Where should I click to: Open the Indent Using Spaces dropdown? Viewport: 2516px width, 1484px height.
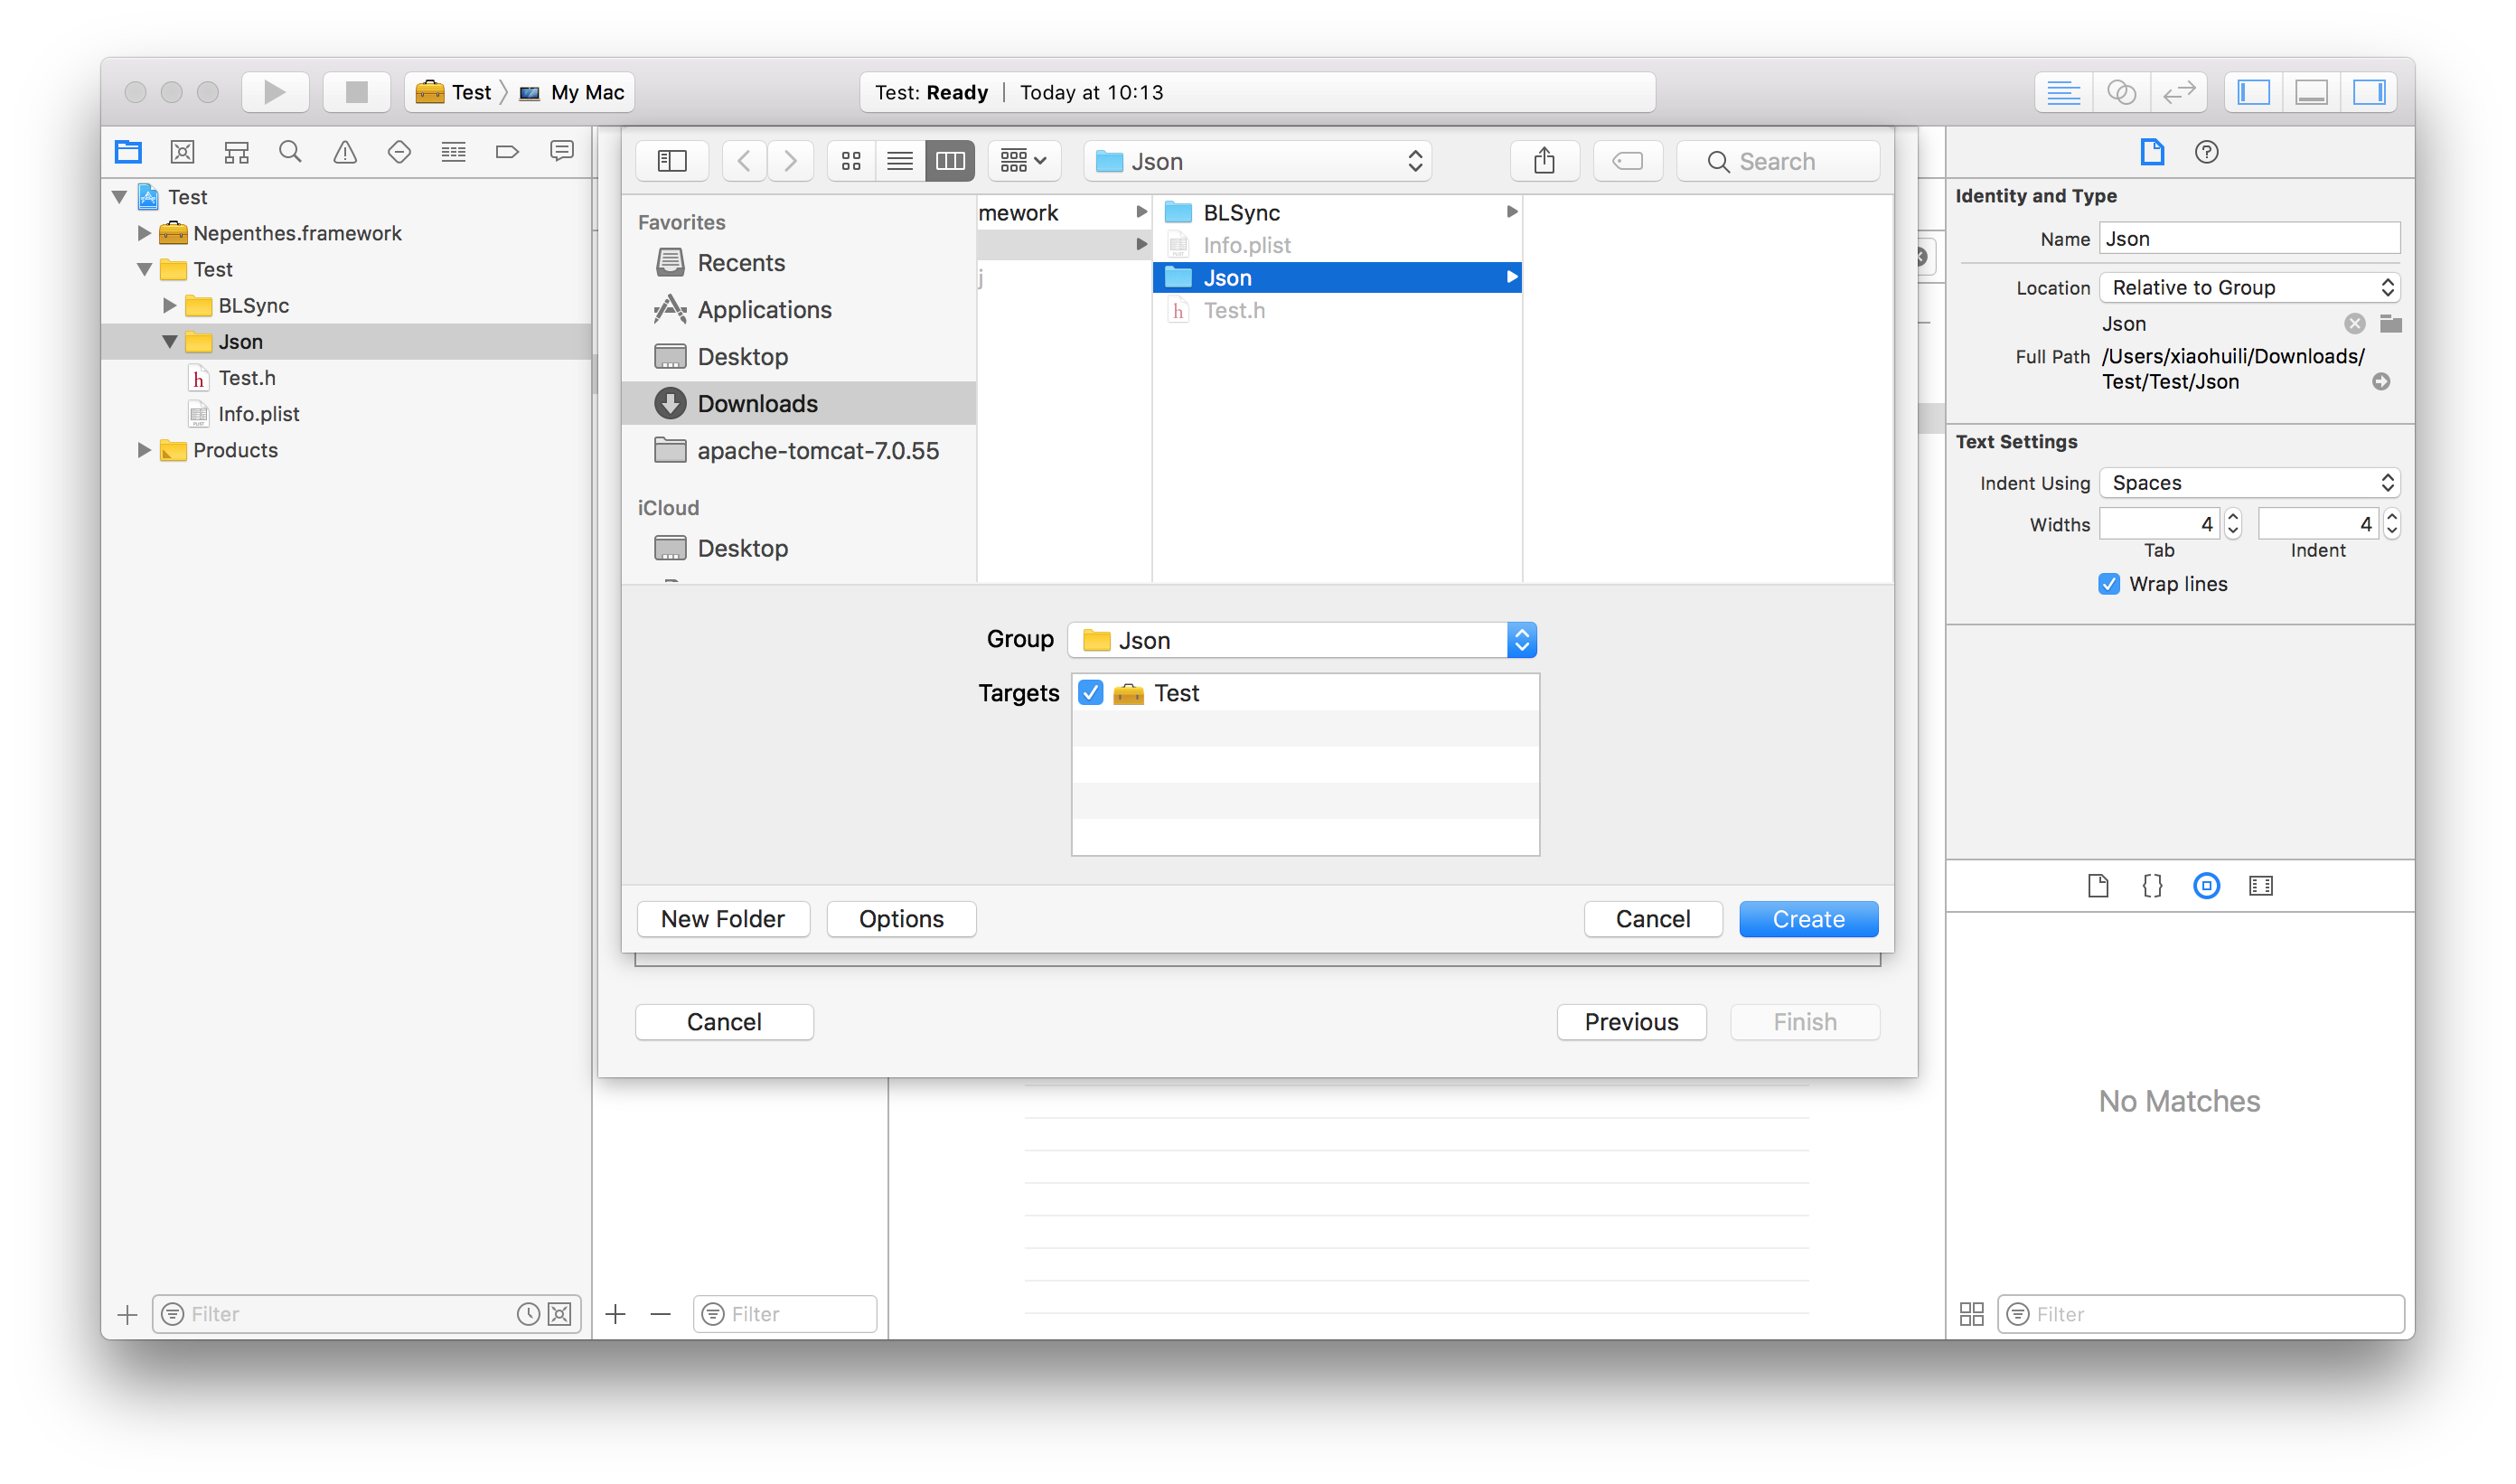(x=2249, y=483)
